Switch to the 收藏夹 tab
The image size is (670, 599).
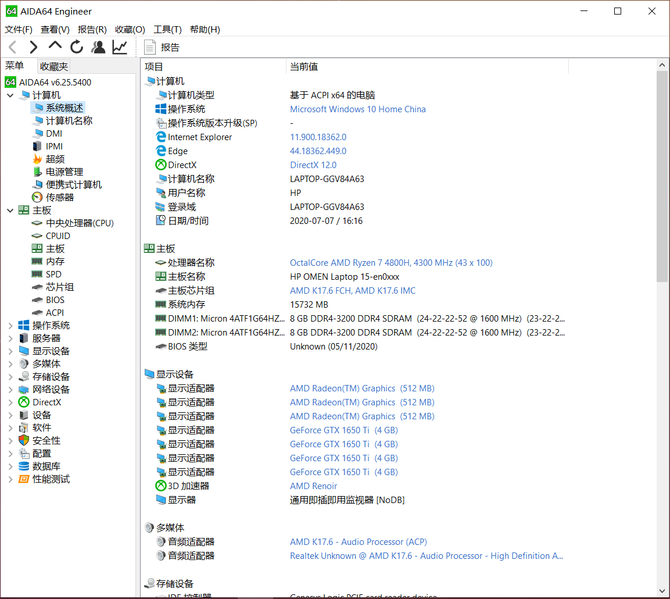[54, 66]
